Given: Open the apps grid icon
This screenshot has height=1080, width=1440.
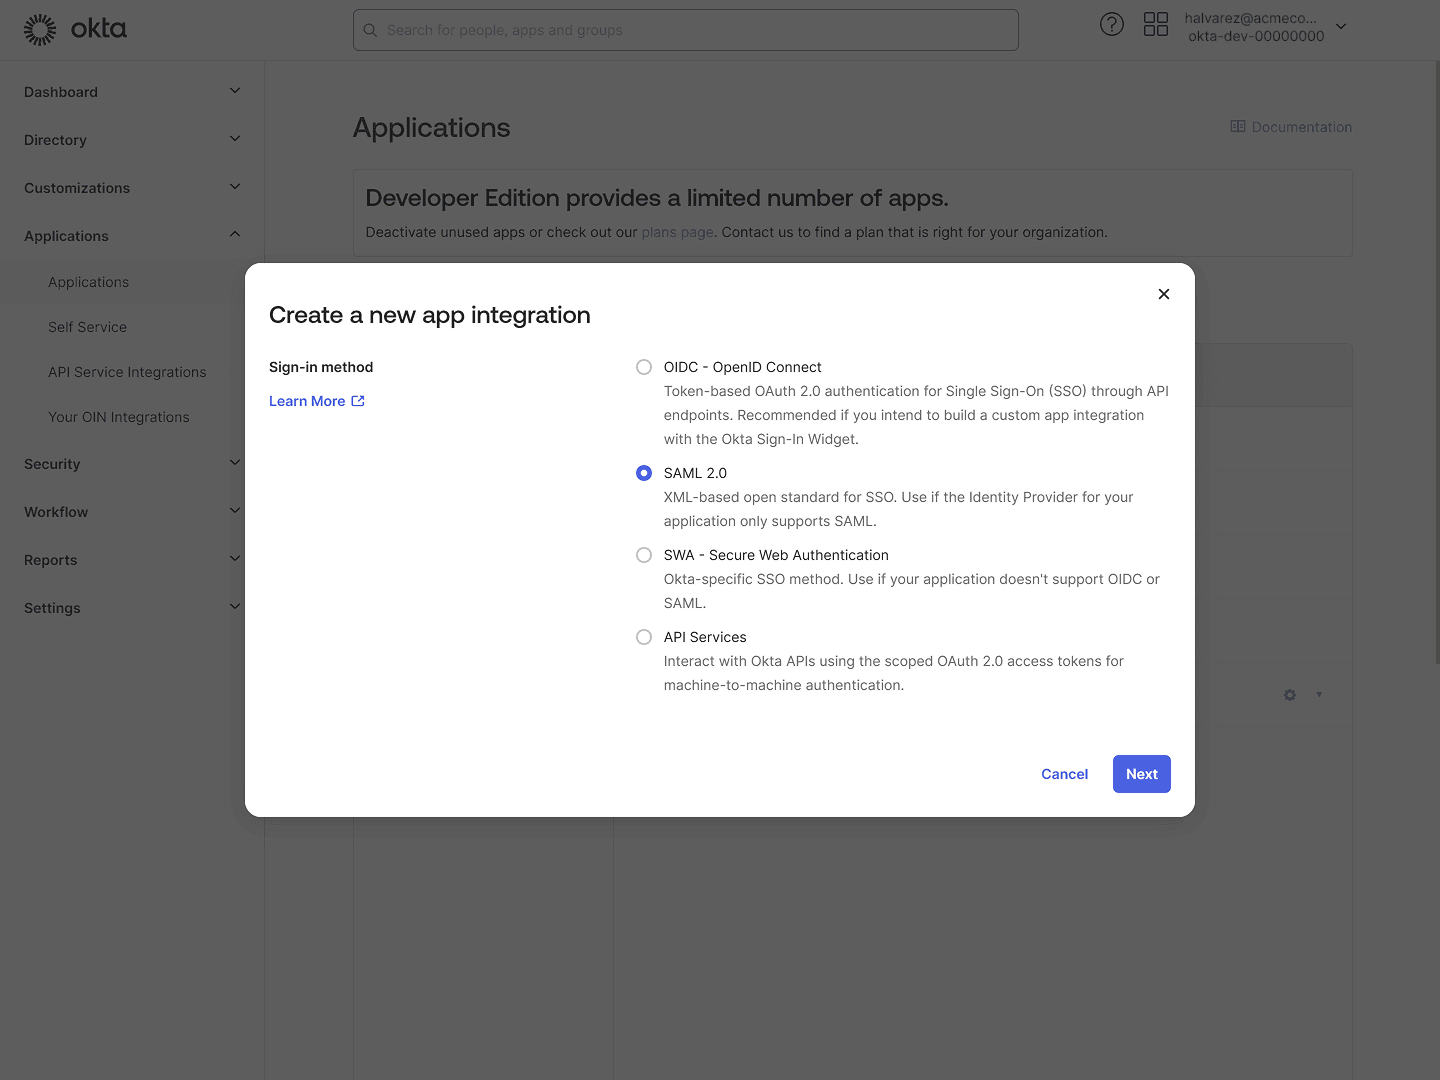Looking at the screenshot, I should (1156, 25).
